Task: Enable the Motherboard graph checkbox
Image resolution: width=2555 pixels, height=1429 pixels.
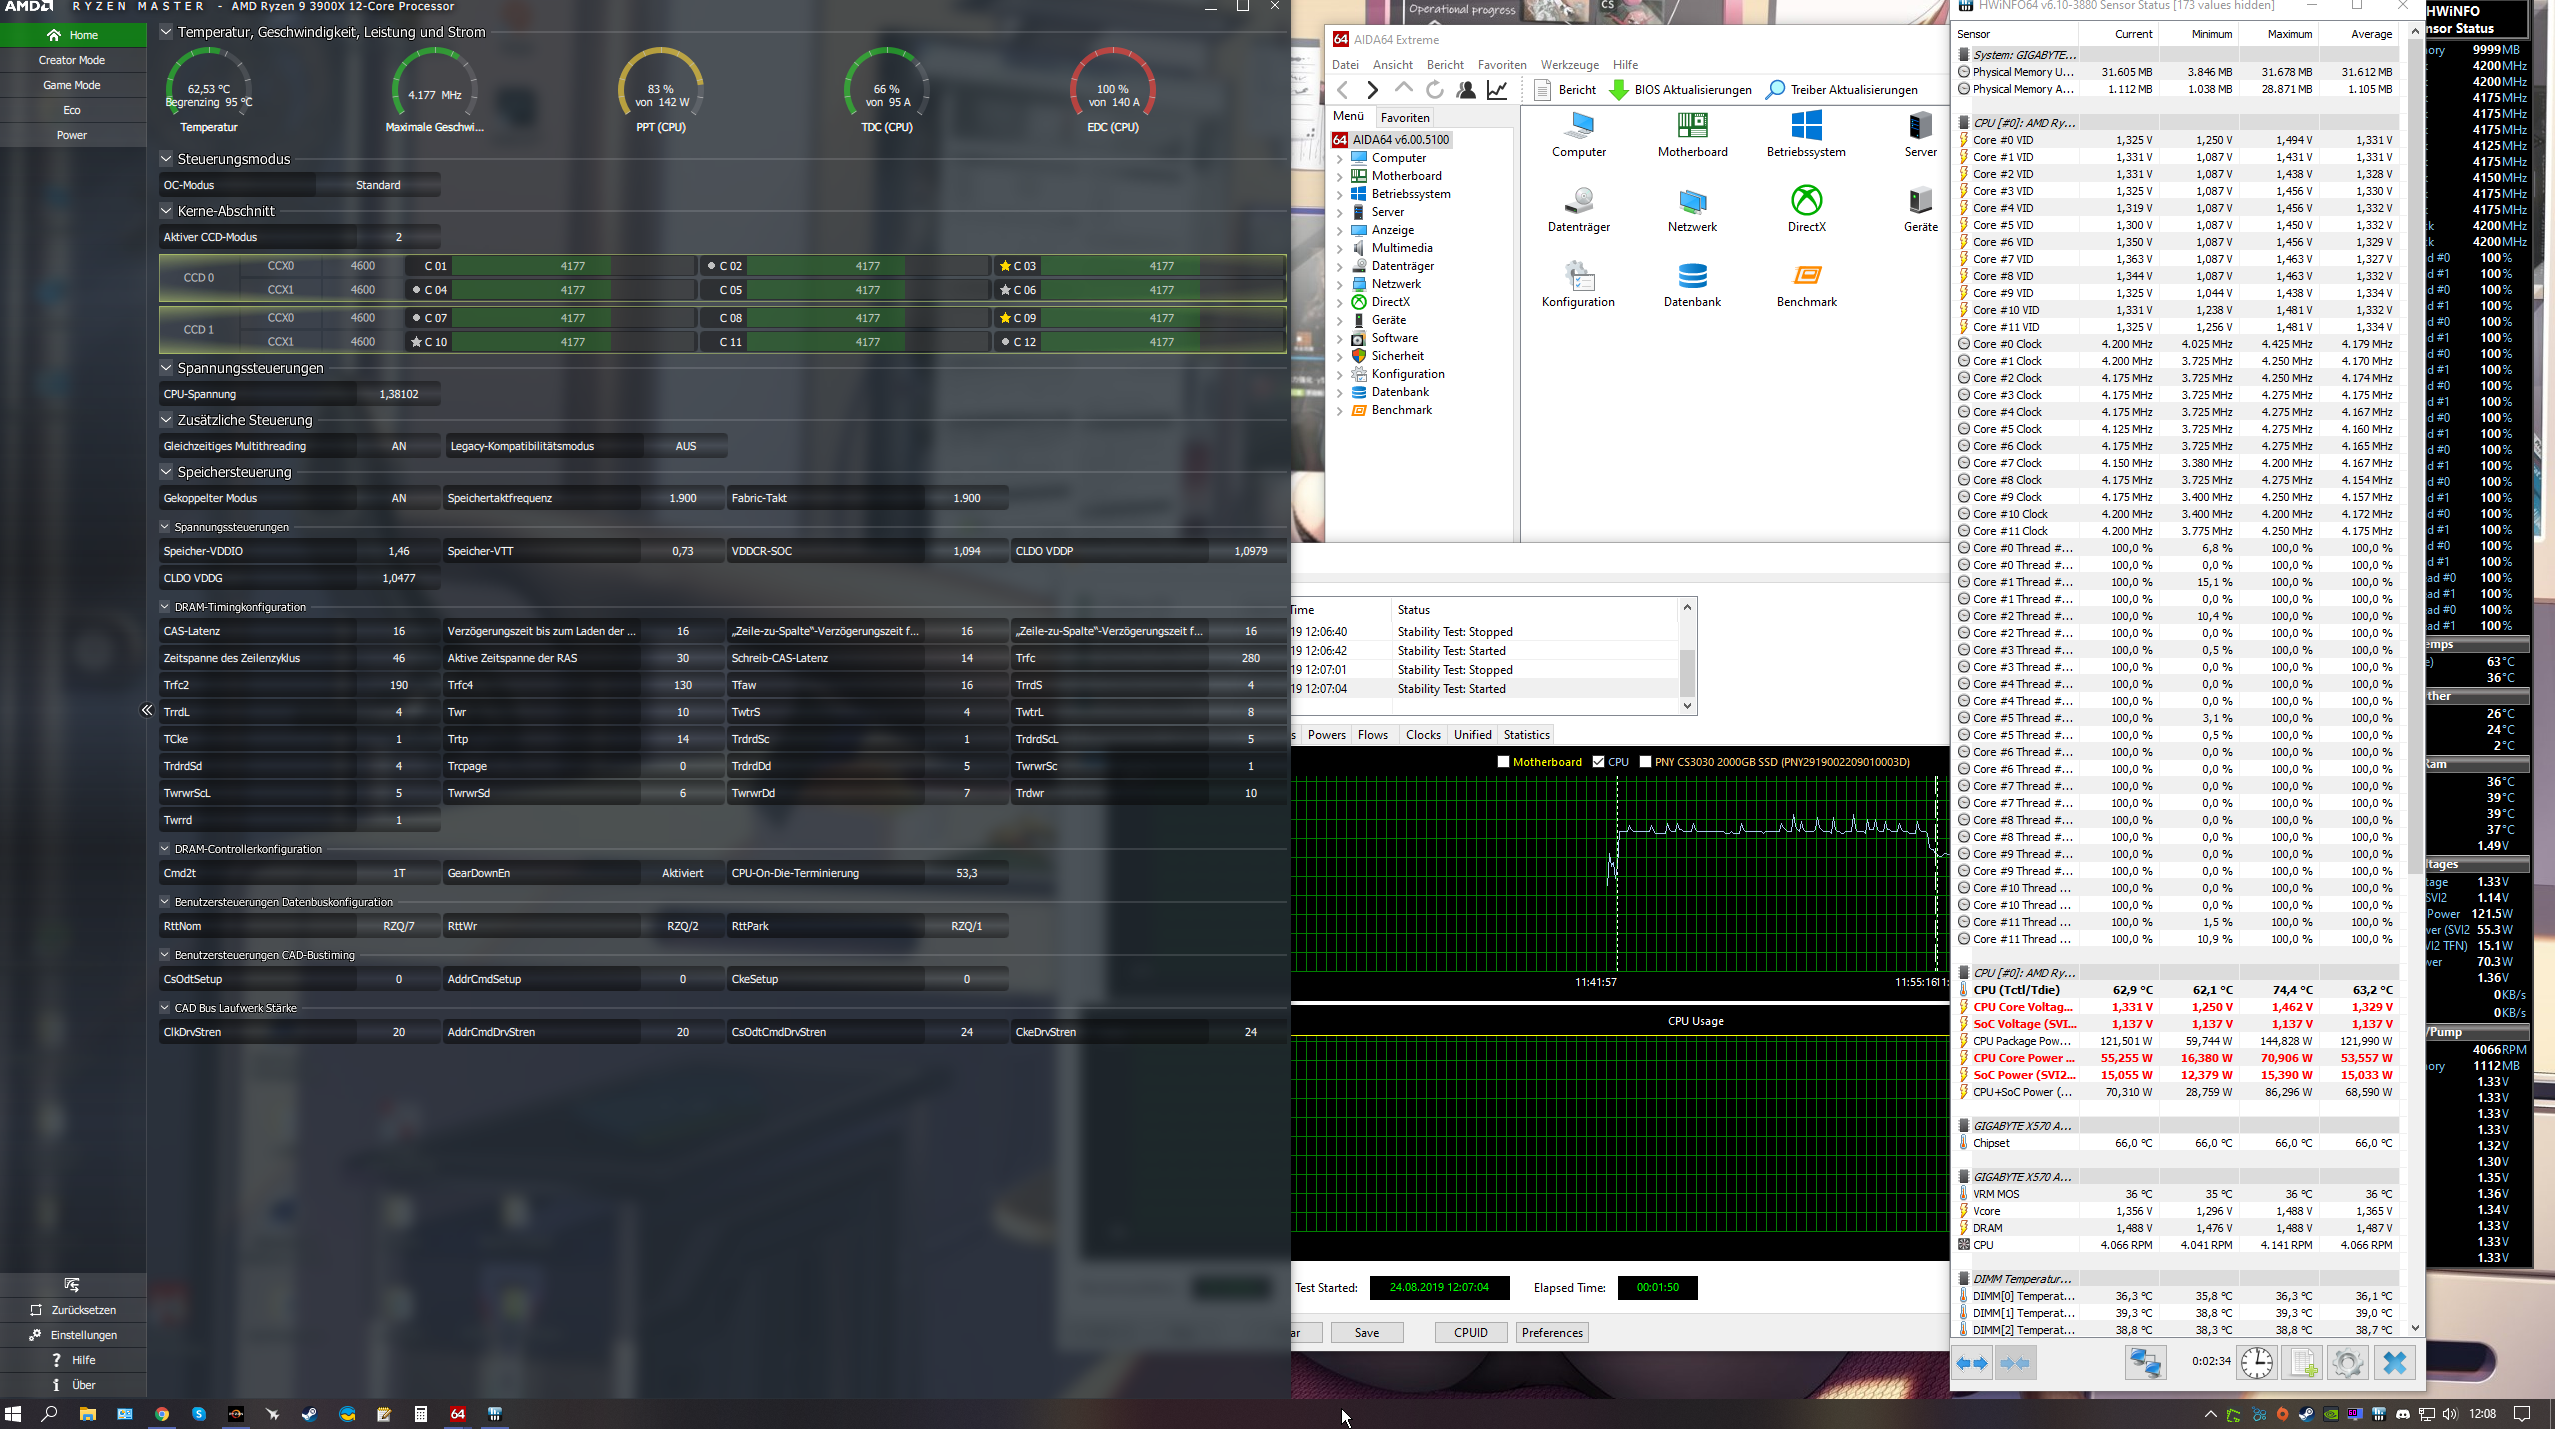Action: [x=1503, y=762]
